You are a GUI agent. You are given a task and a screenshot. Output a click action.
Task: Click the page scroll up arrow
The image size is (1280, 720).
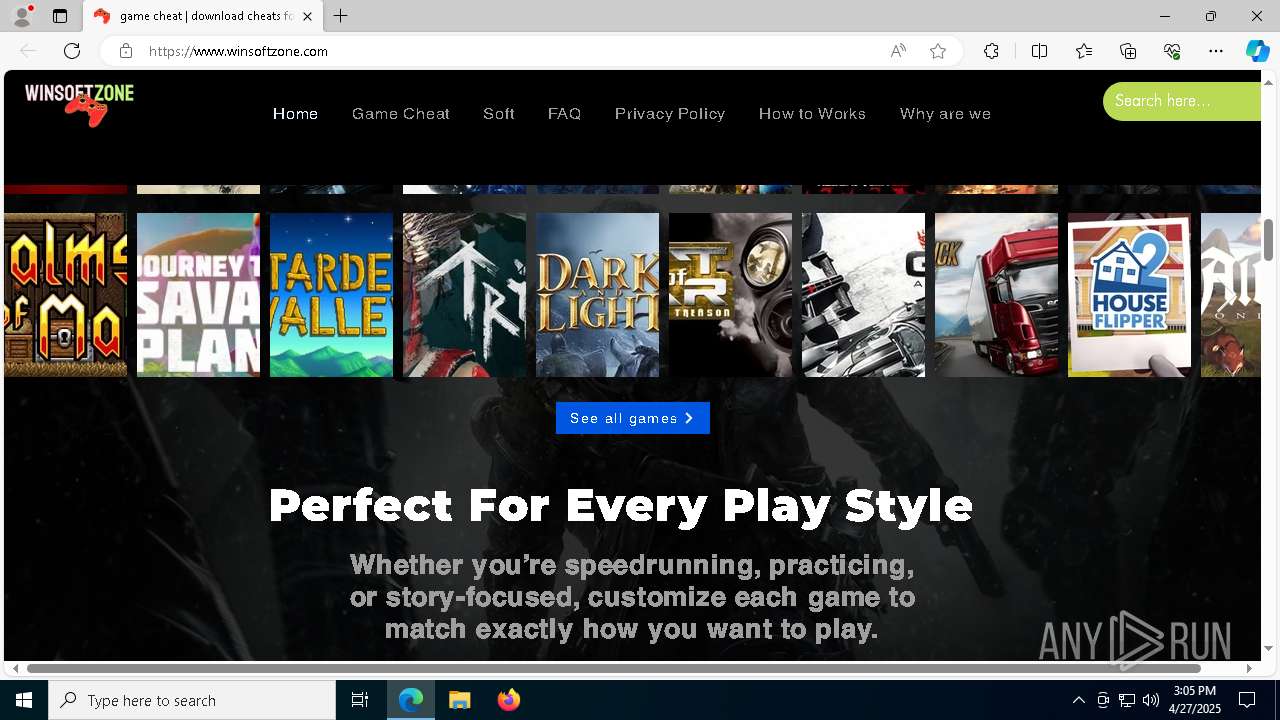tap(1269, 81)
